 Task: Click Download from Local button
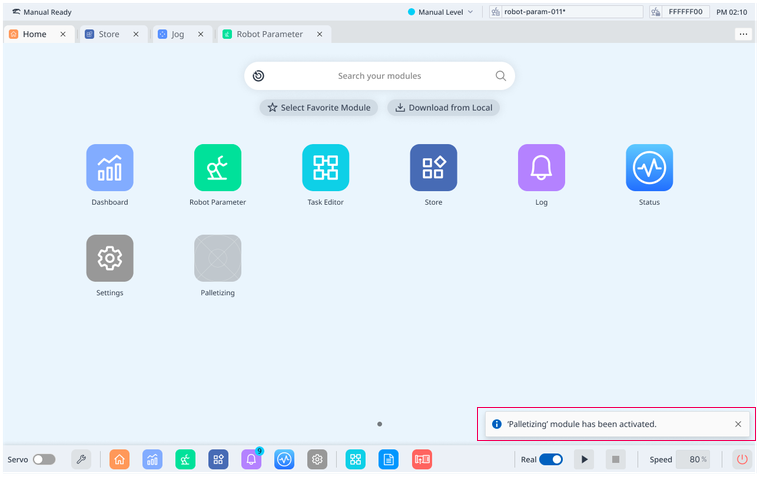(x=443, y=108)
